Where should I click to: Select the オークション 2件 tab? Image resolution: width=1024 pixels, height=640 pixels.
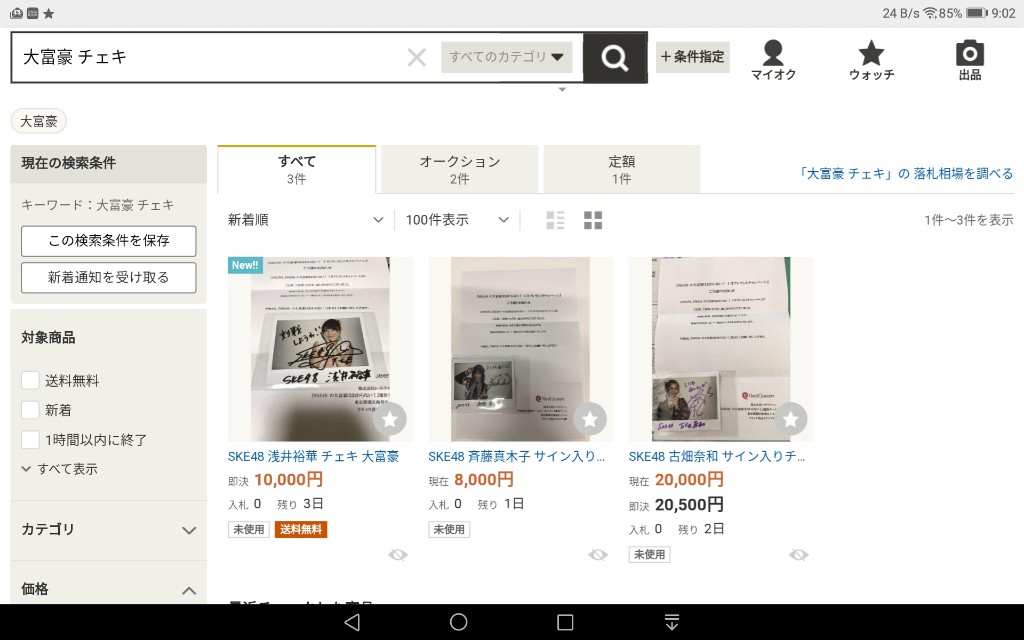(x=459, y=169)
